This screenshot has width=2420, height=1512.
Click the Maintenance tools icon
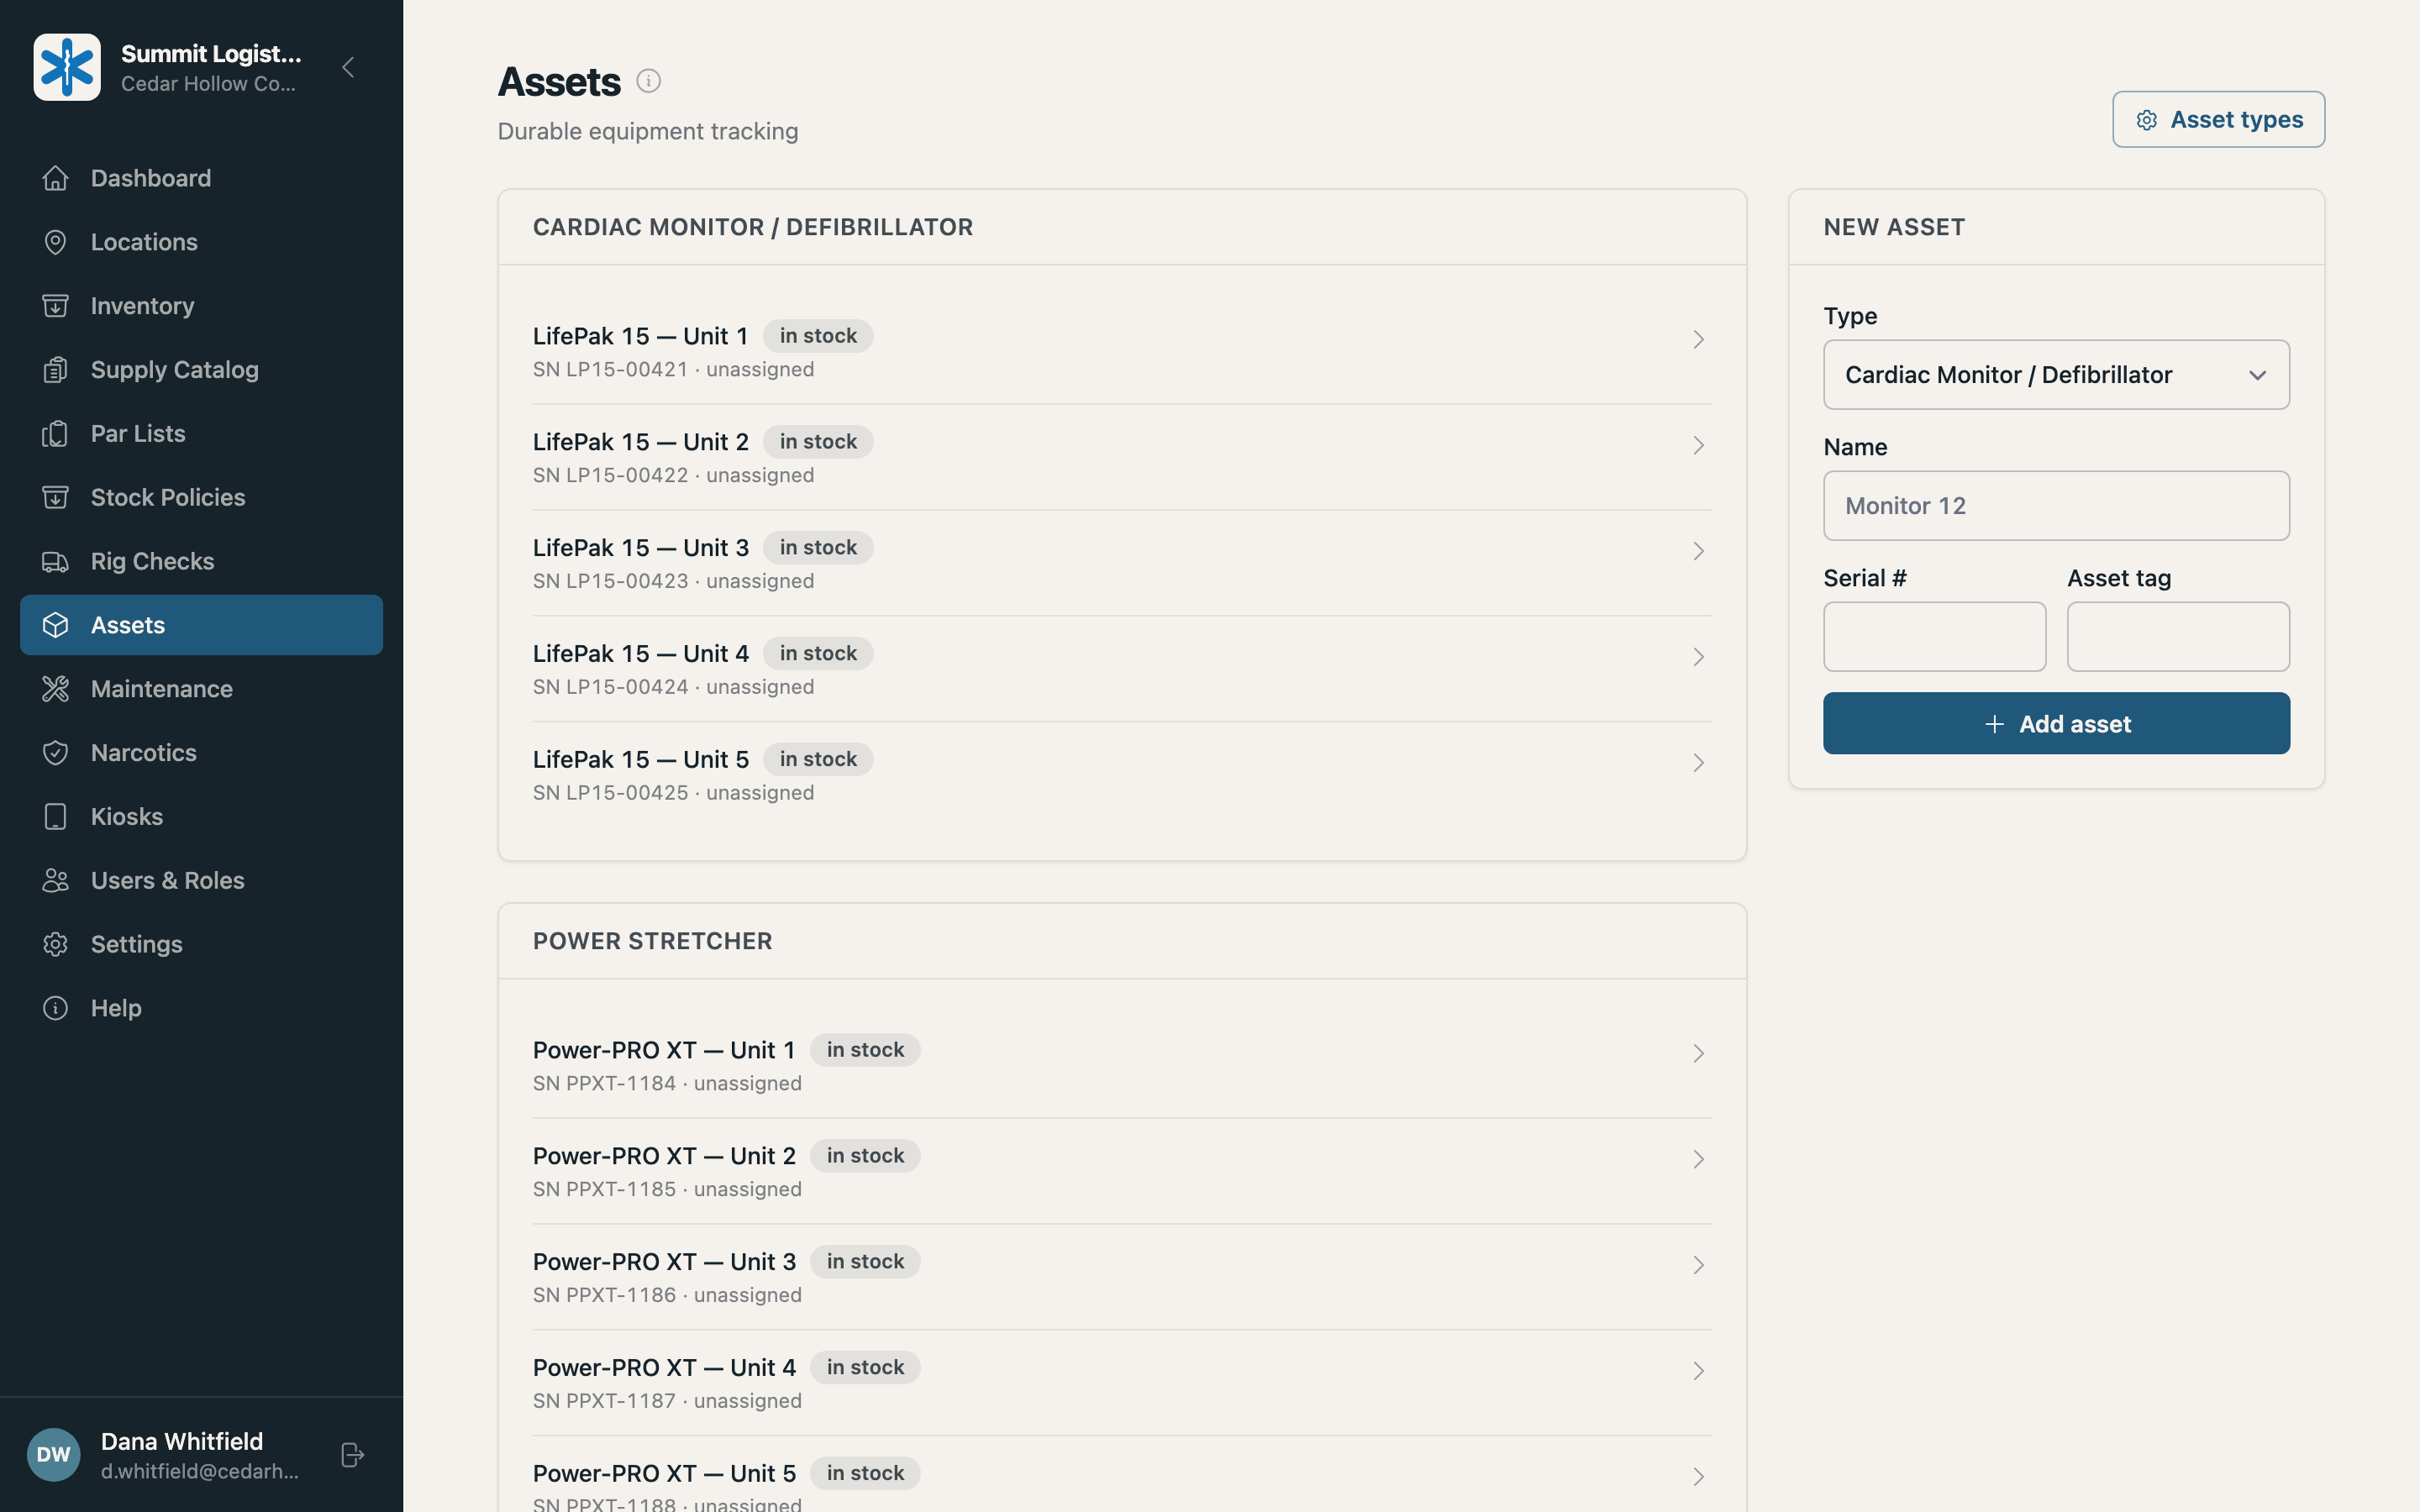[55, 689]
